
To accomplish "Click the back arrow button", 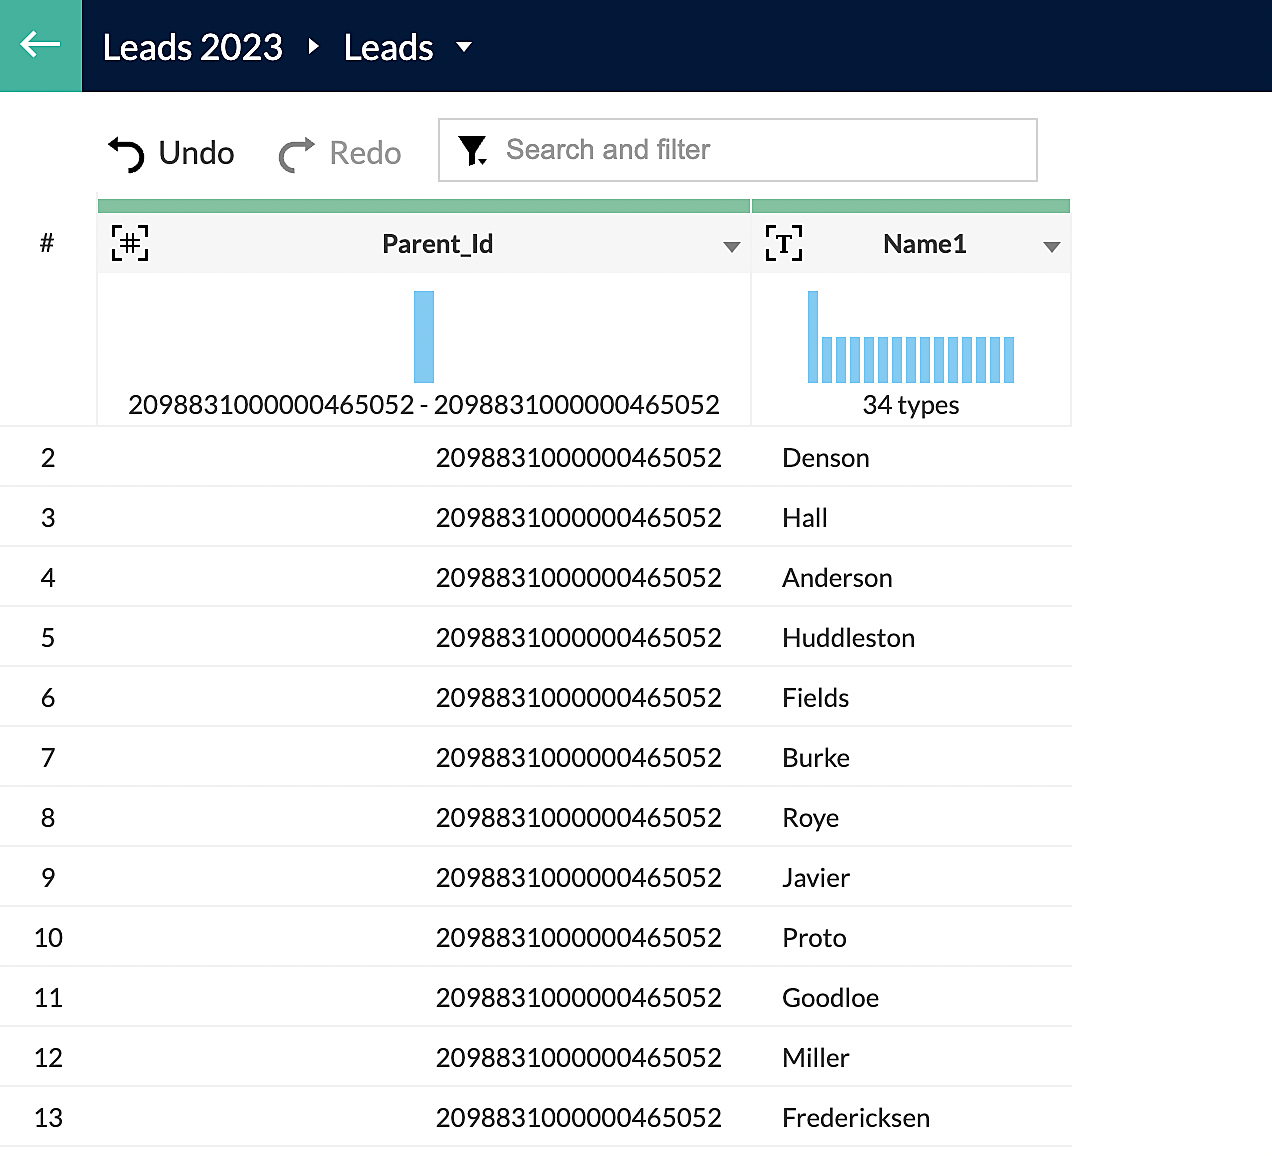I will coord(40,45).
